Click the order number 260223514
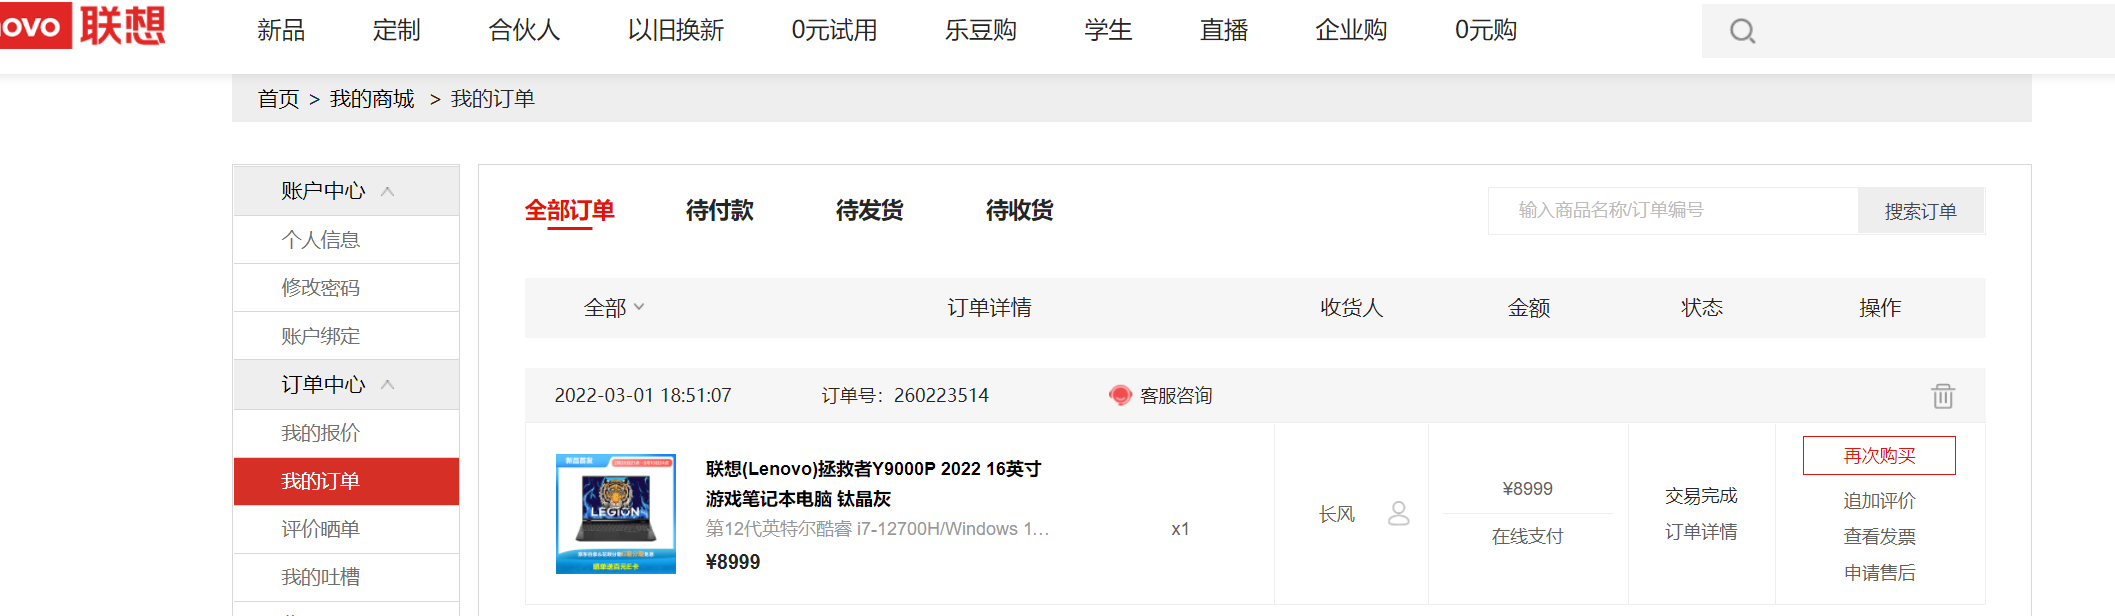2115x616 pixels. [x=941, y=396]
